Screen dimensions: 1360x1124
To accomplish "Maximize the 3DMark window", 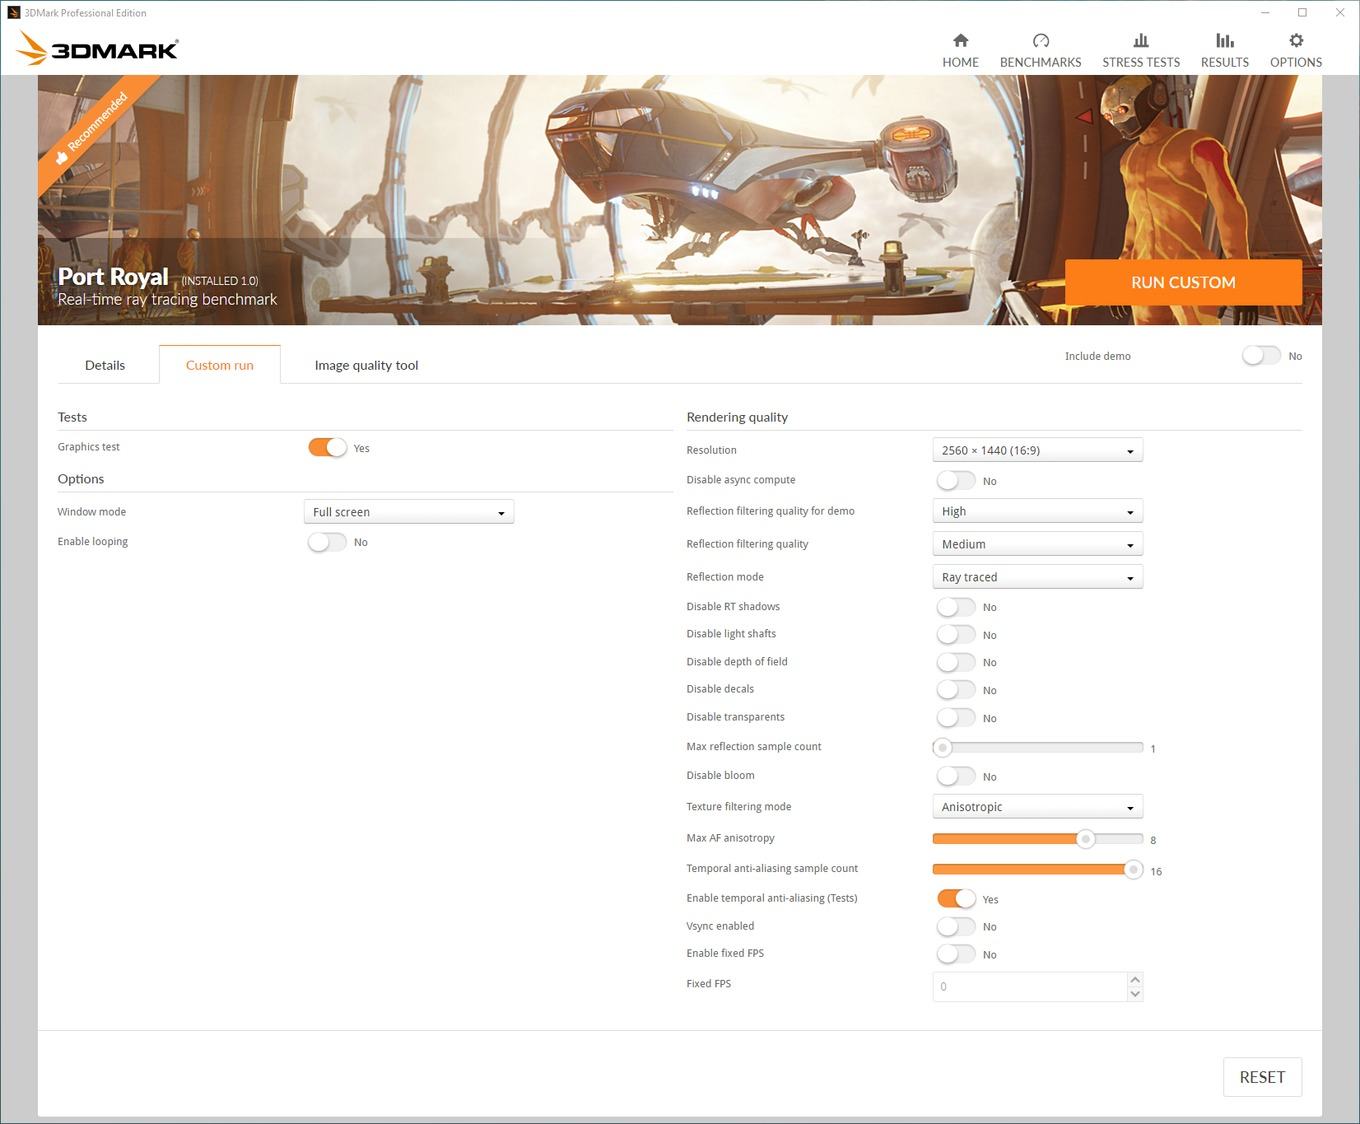I will (x=1302, y=13).
